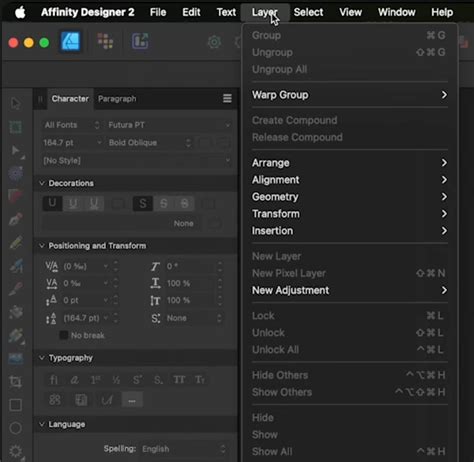Select the Vector Crop tool

(x=15, y=381)
